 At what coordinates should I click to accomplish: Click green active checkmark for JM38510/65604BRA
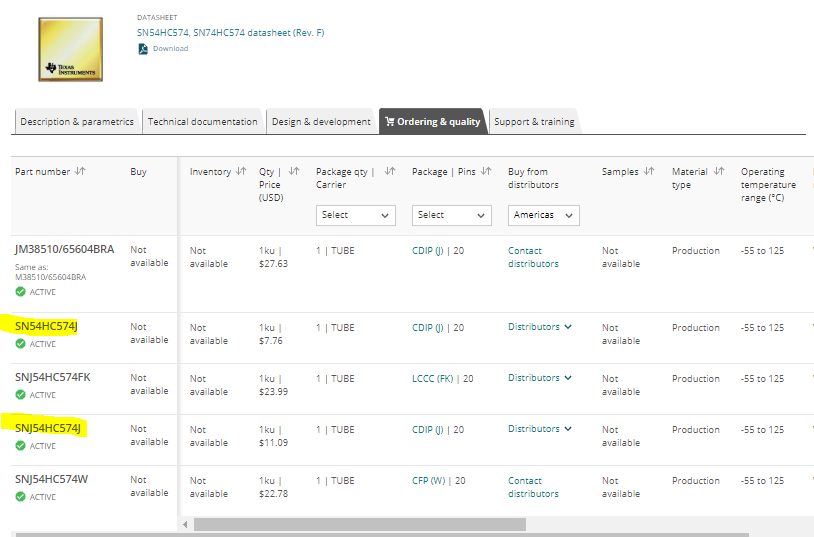[x=20, y=292]
